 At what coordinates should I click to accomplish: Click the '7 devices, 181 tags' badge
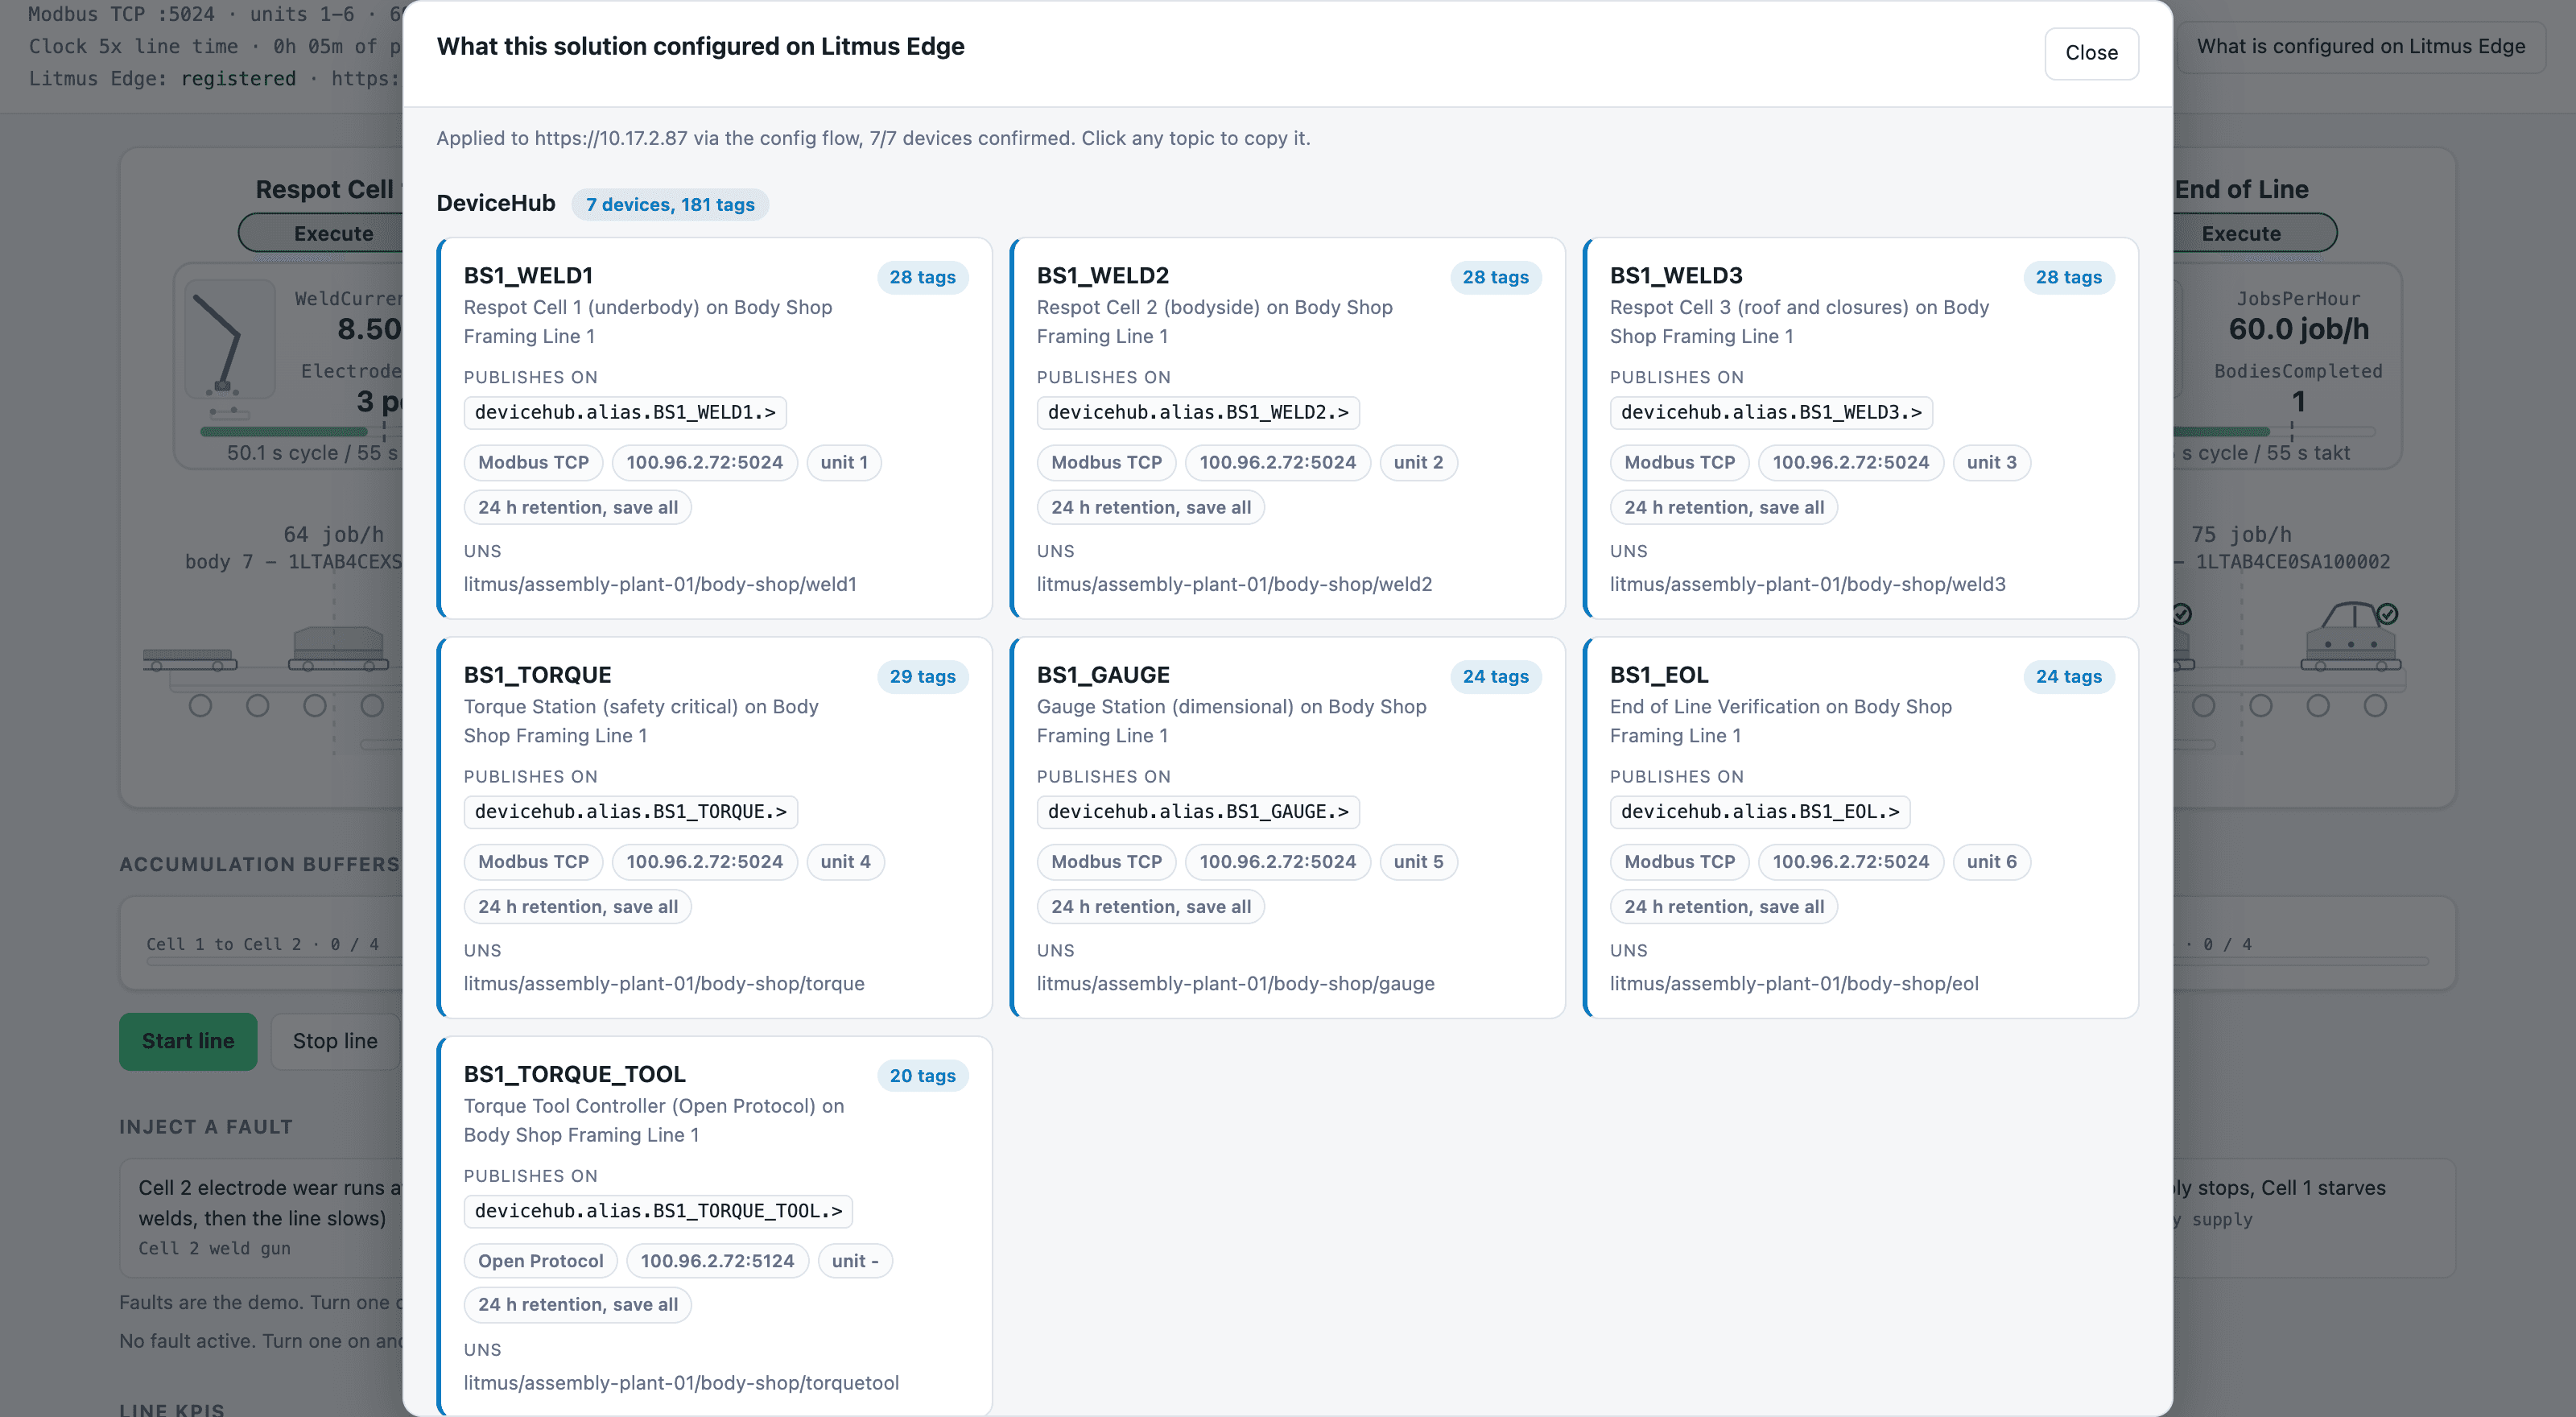point(670,204)
